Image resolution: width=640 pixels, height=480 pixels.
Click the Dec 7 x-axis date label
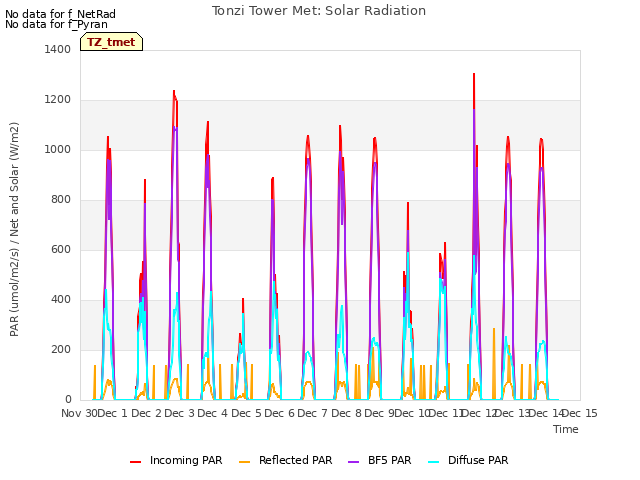(312, 413)
